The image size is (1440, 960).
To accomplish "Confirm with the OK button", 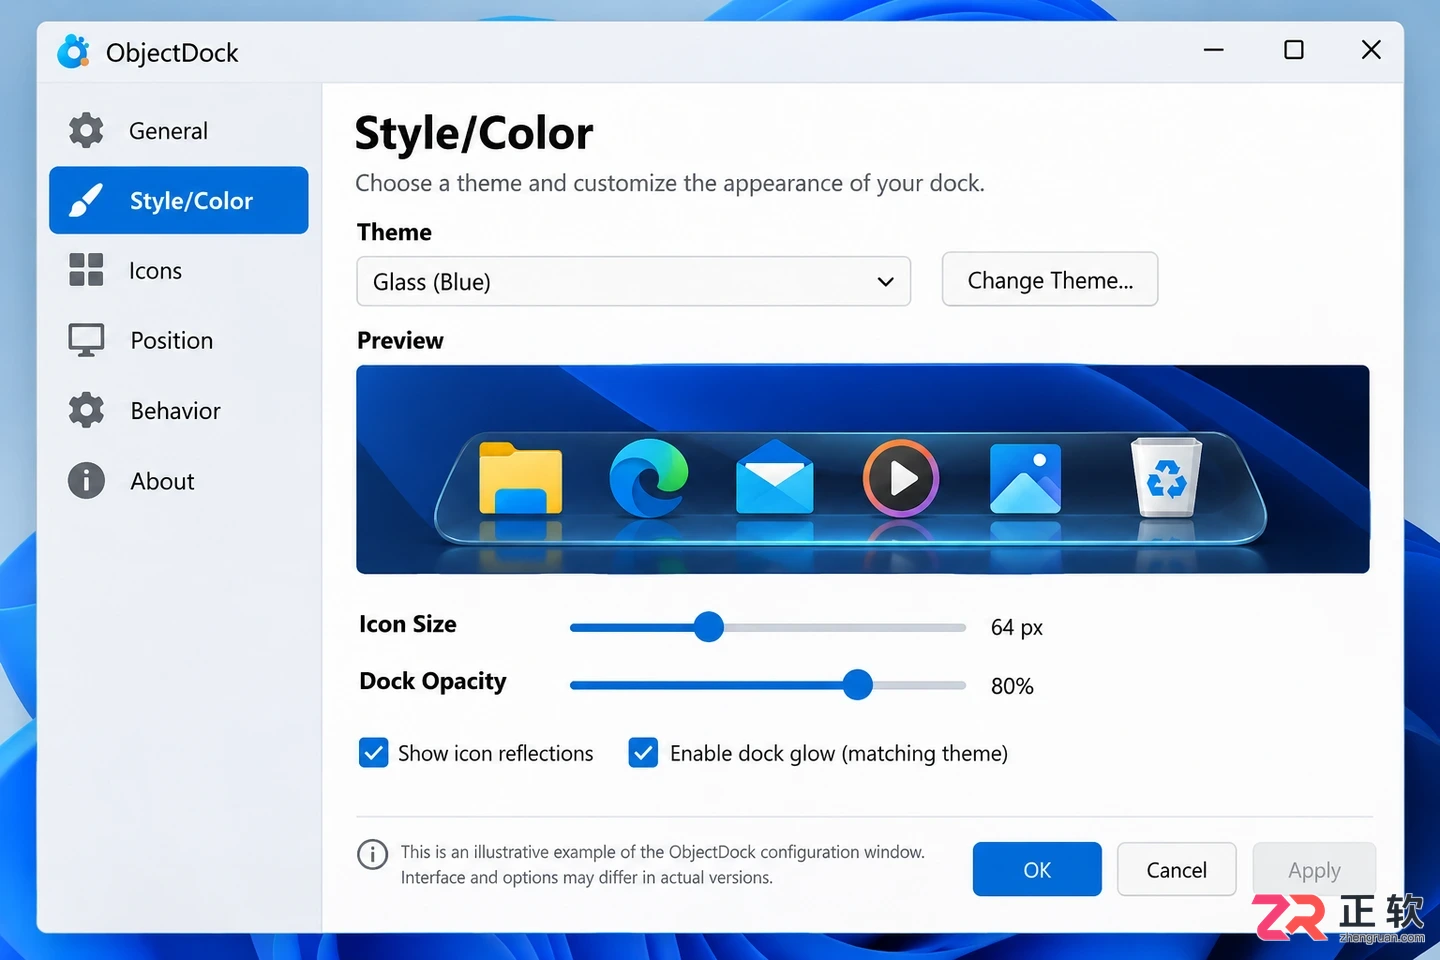I will pyautogui.click(x=1037, y=869).
